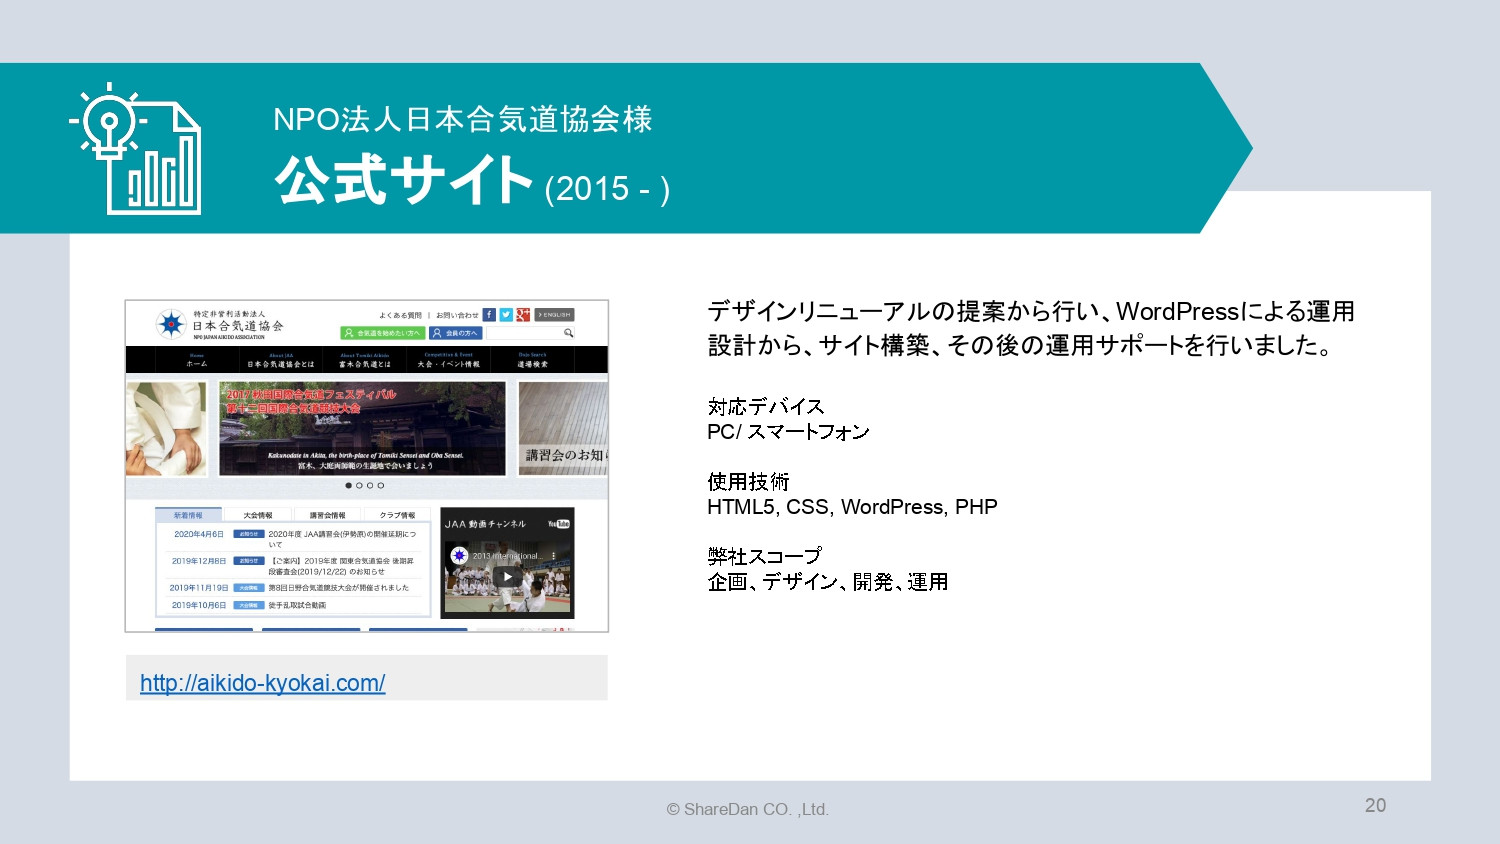Open the Google Plus icon link
1500x844 pixels.
pyautogui.click(x=523, y=314)
